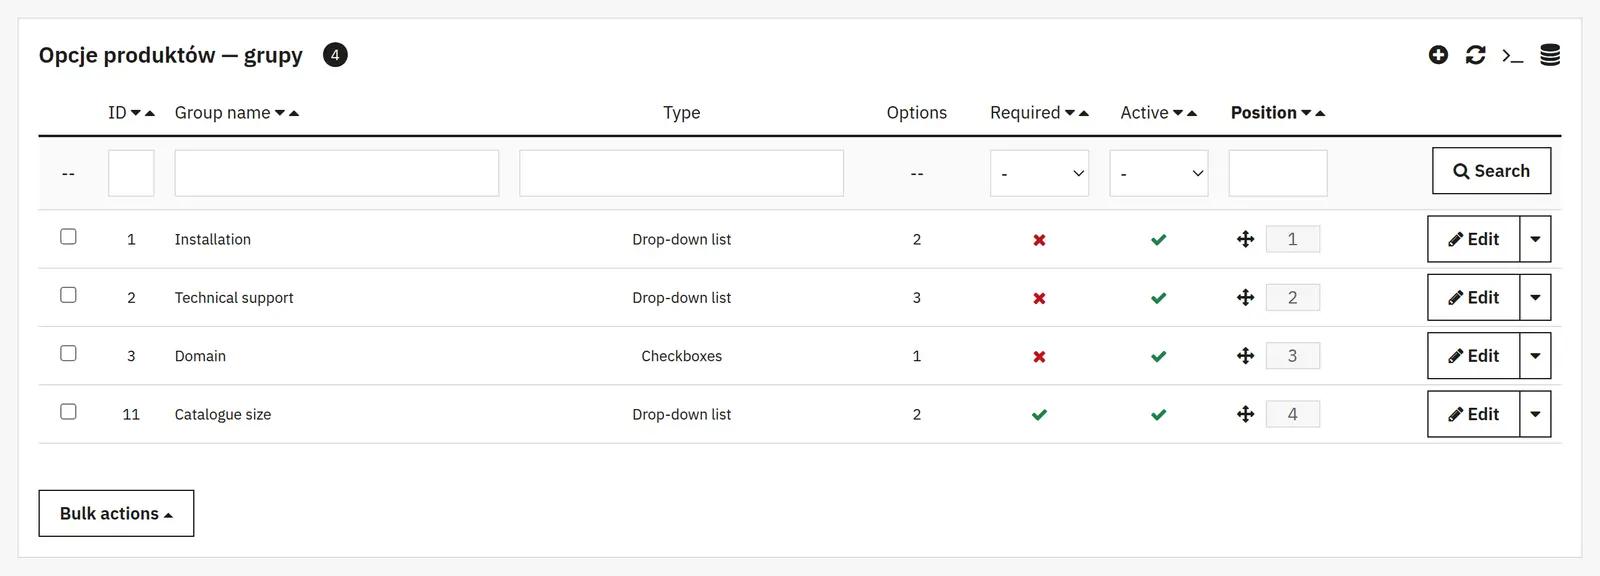Viewport: 1600px width, 576px height.
Task: Open the Active filter dropdown
Action: point(1158,173)
